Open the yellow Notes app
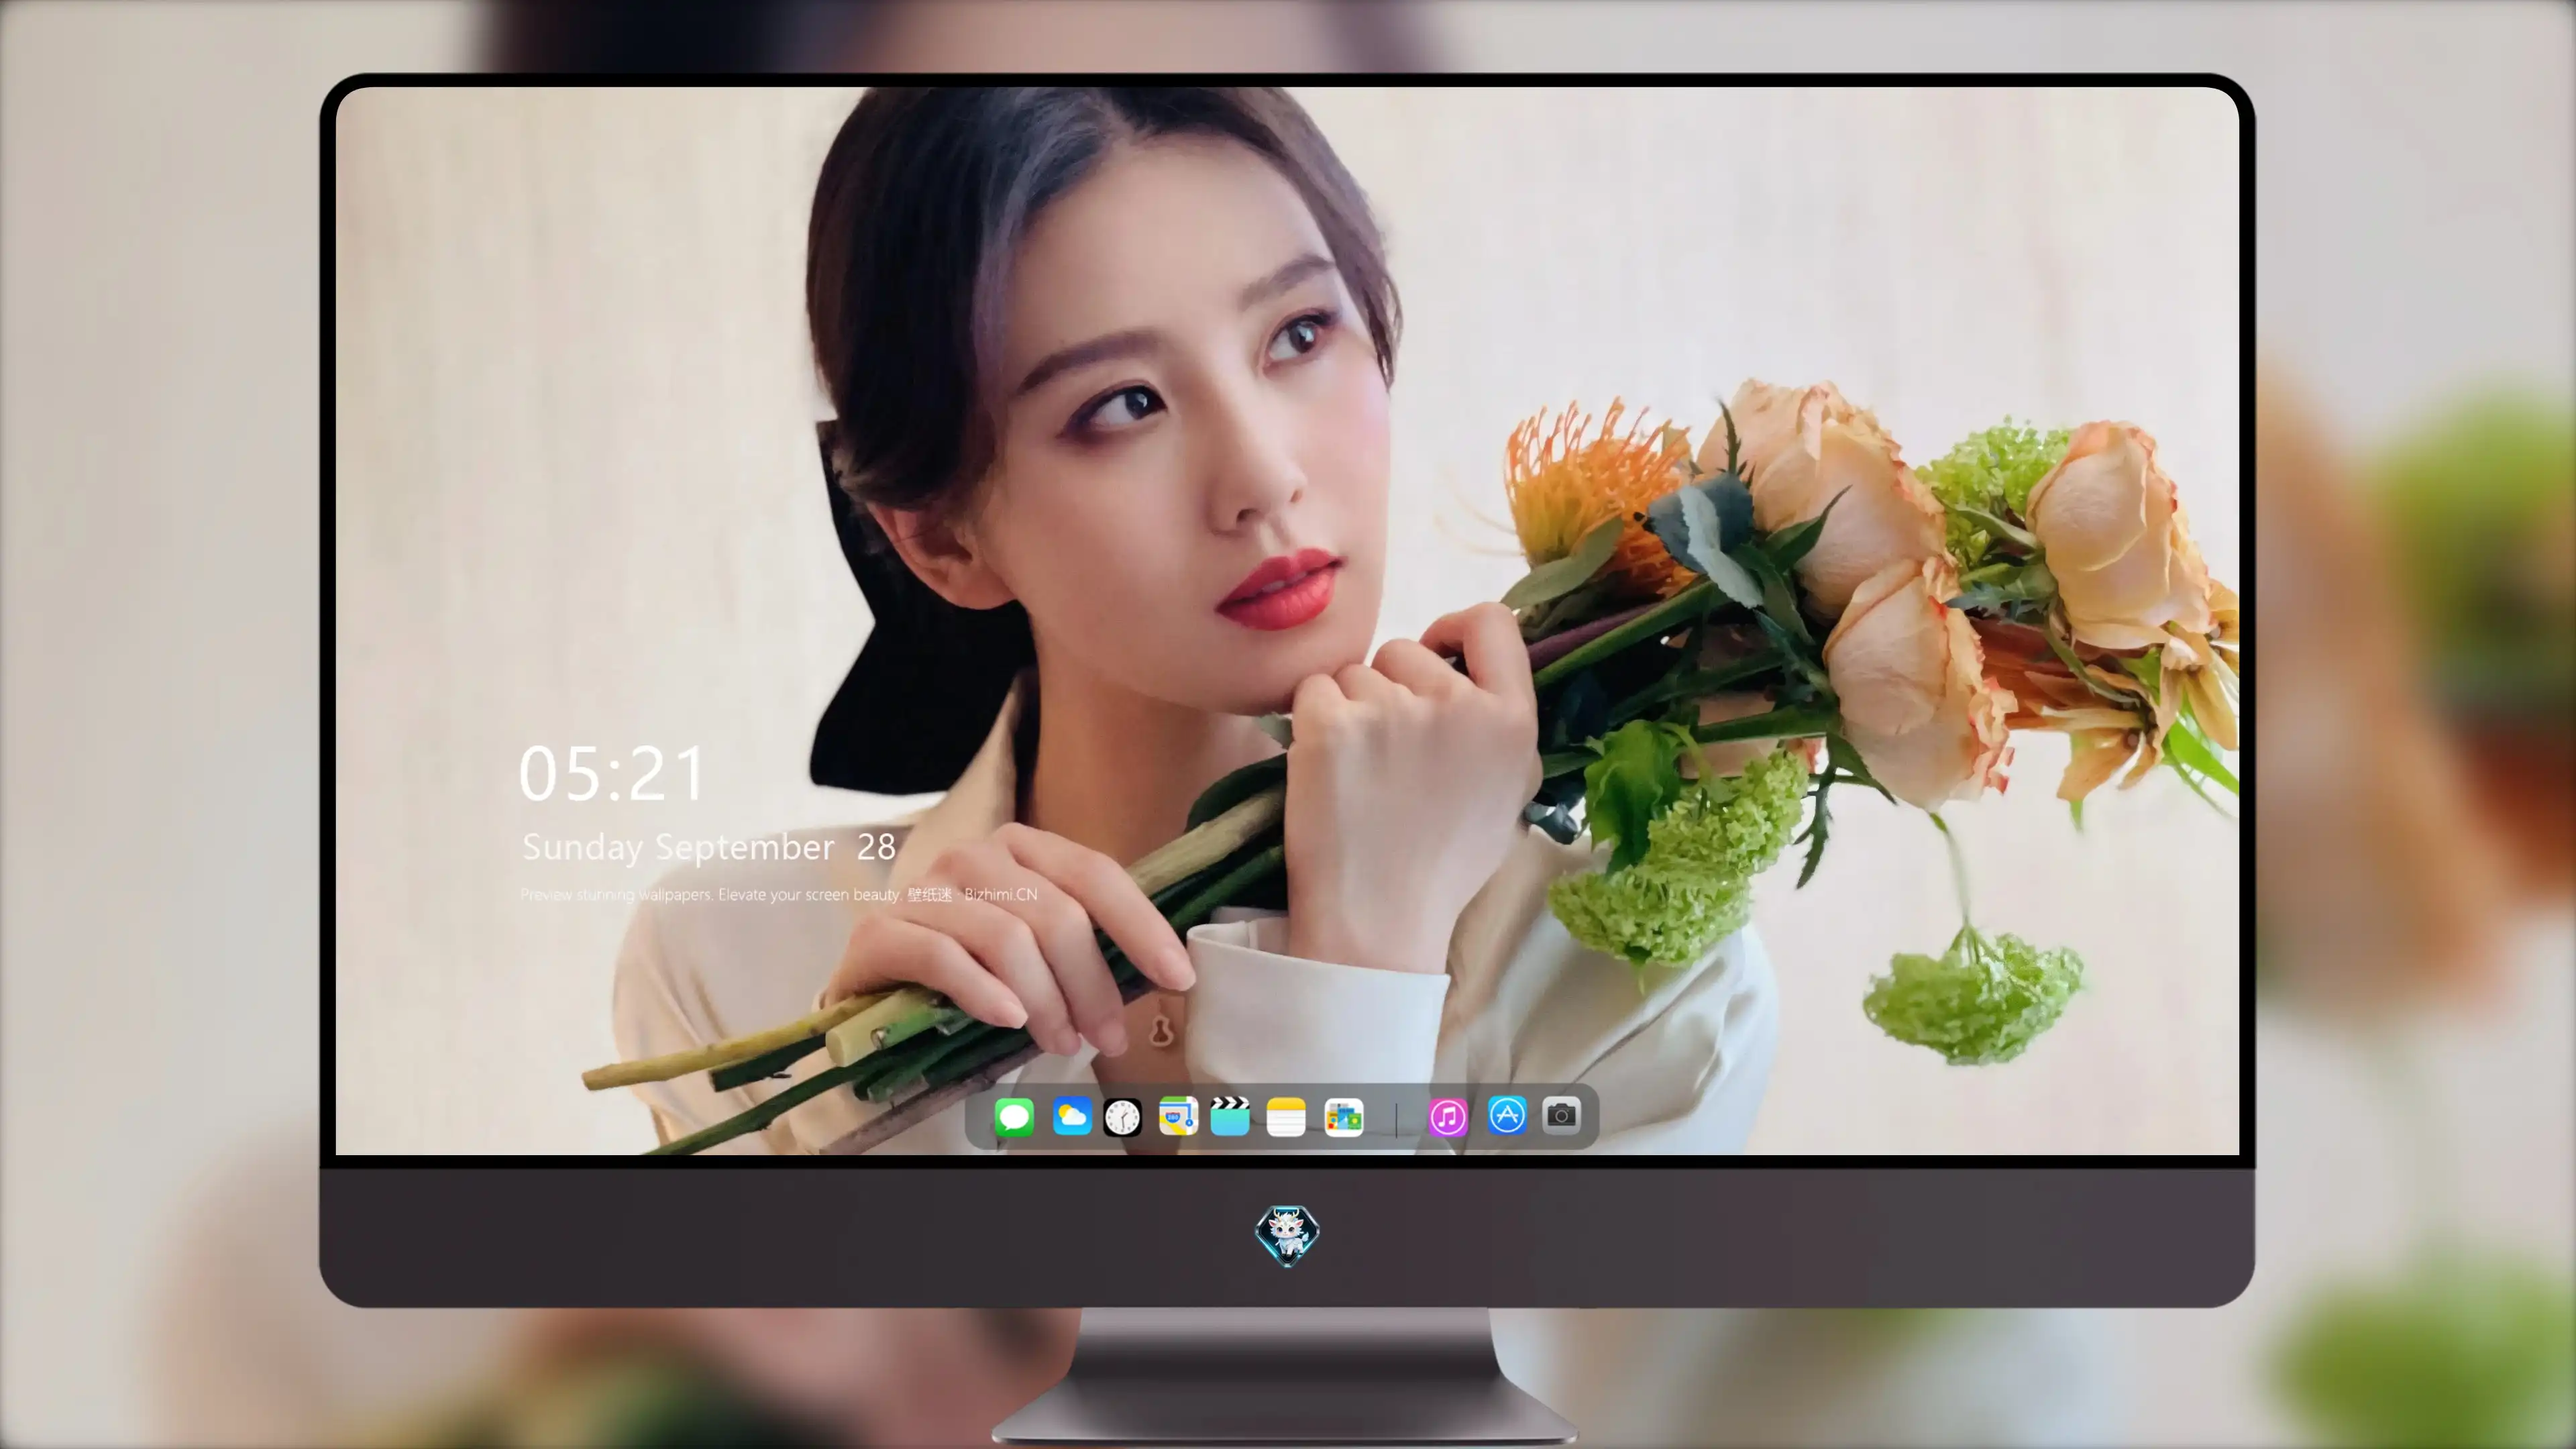2576x1449 pixels. [x=1286, y=1117]
